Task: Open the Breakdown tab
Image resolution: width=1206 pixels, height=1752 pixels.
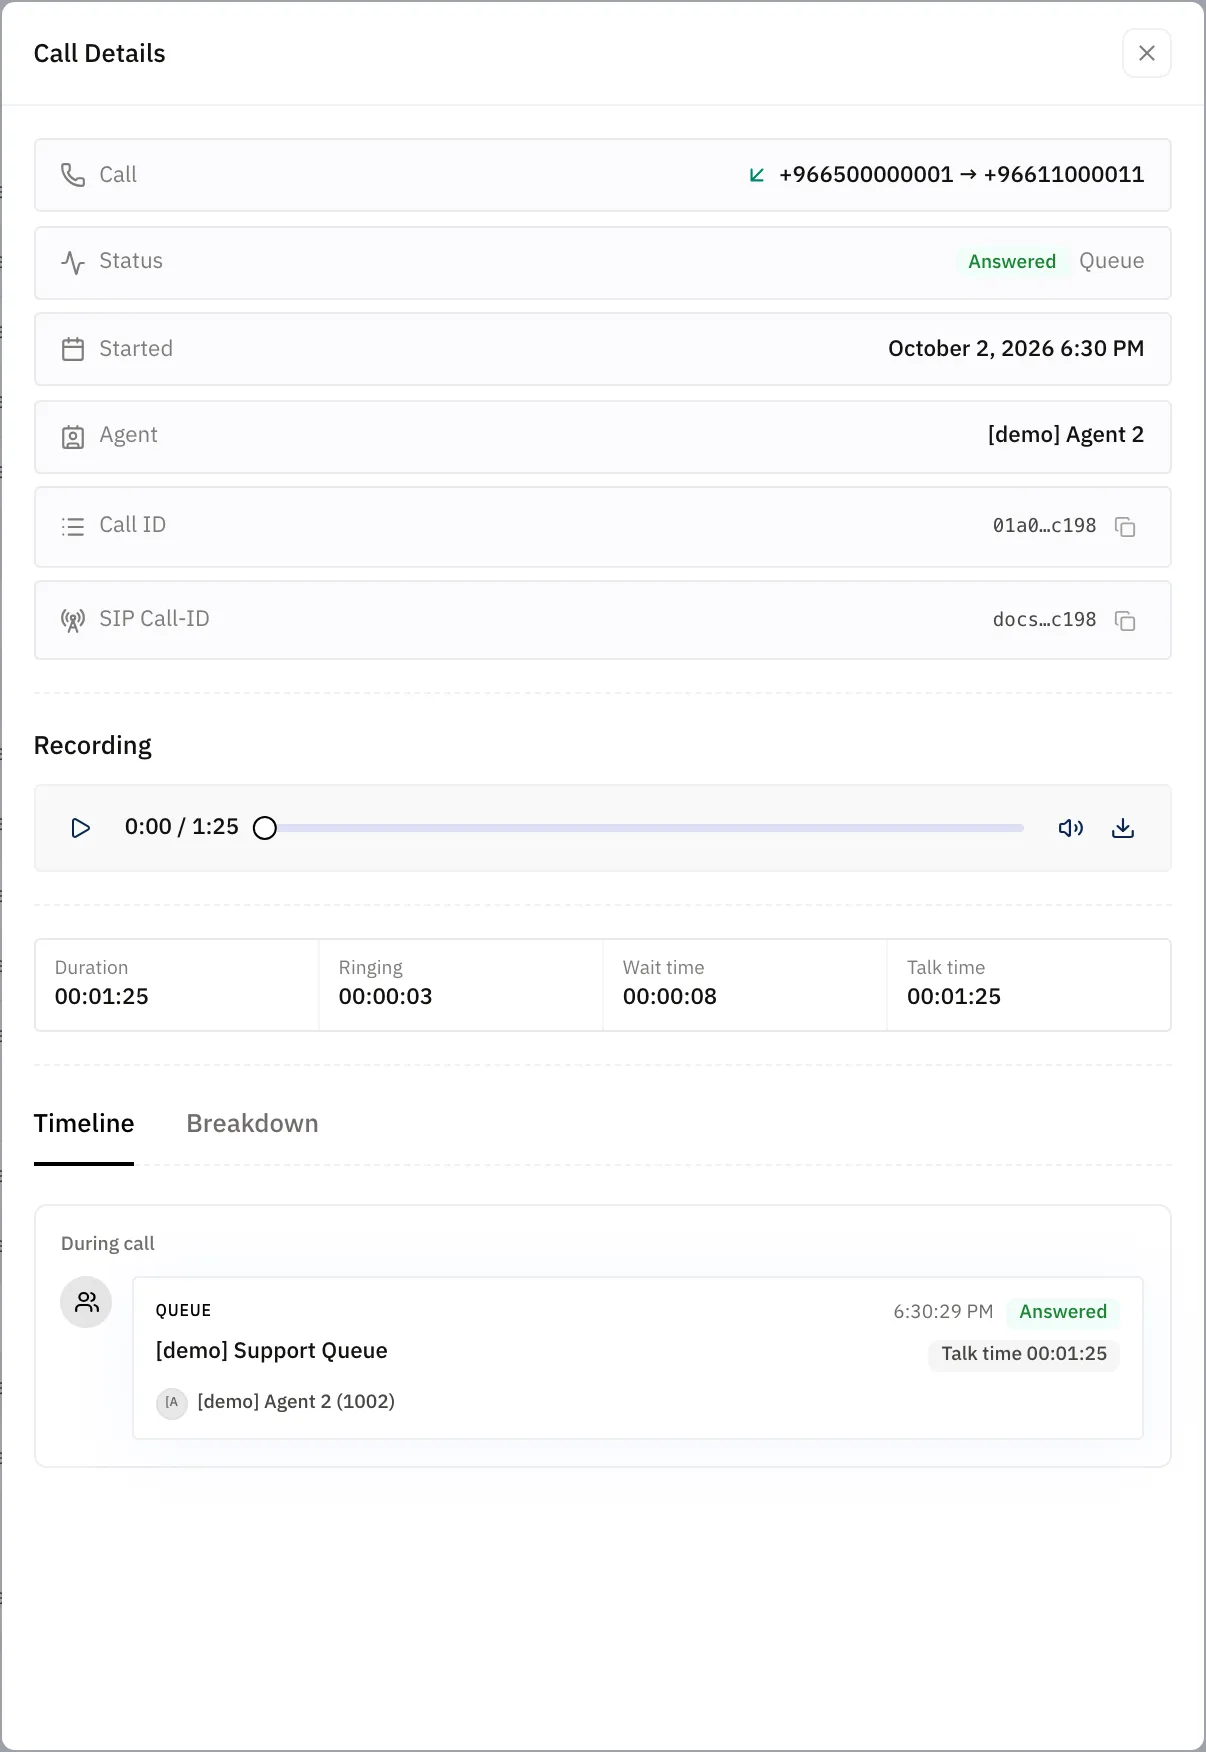Action: 252,1123
